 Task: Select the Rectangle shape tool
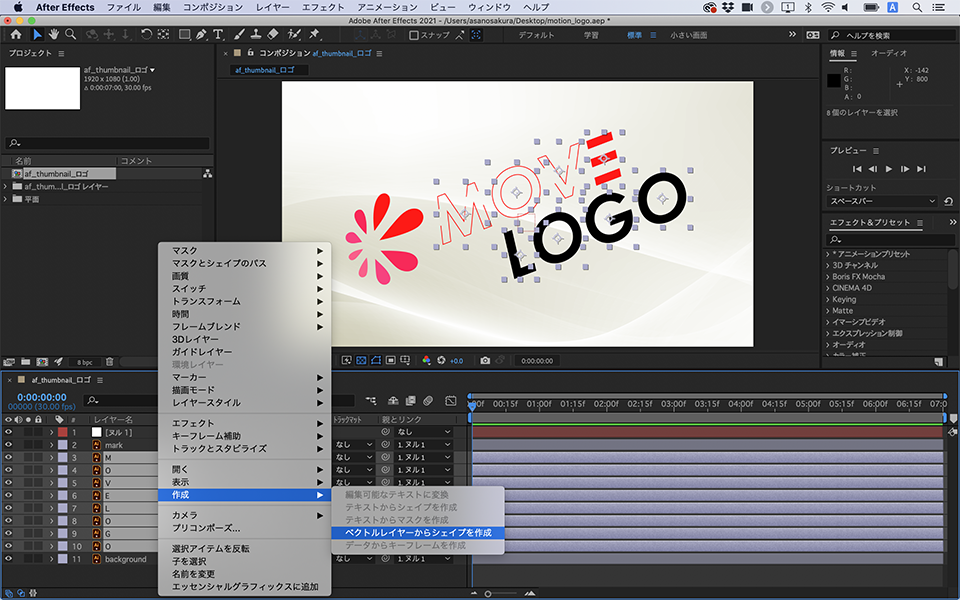pyautogui.click(x=184, y=35)
